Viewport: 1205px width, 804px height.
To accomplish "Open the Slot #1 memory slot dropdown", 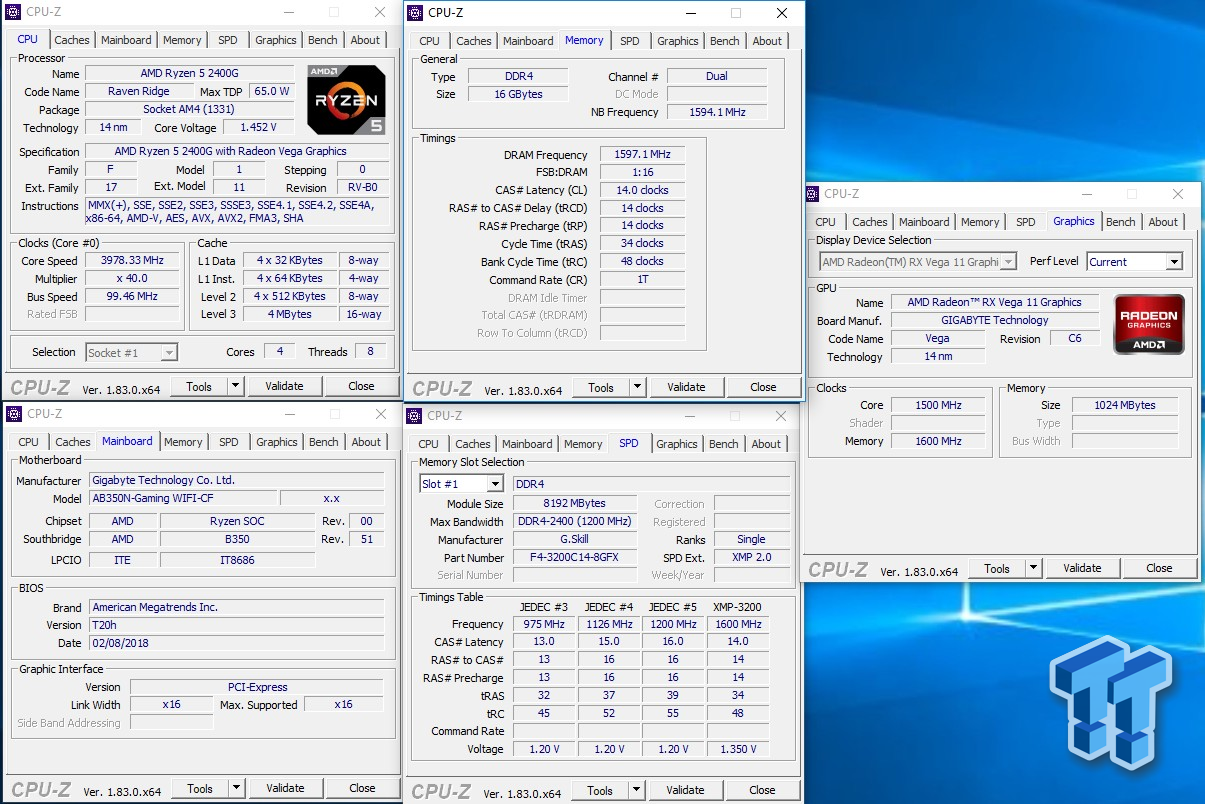I will [x=495, y=484].
